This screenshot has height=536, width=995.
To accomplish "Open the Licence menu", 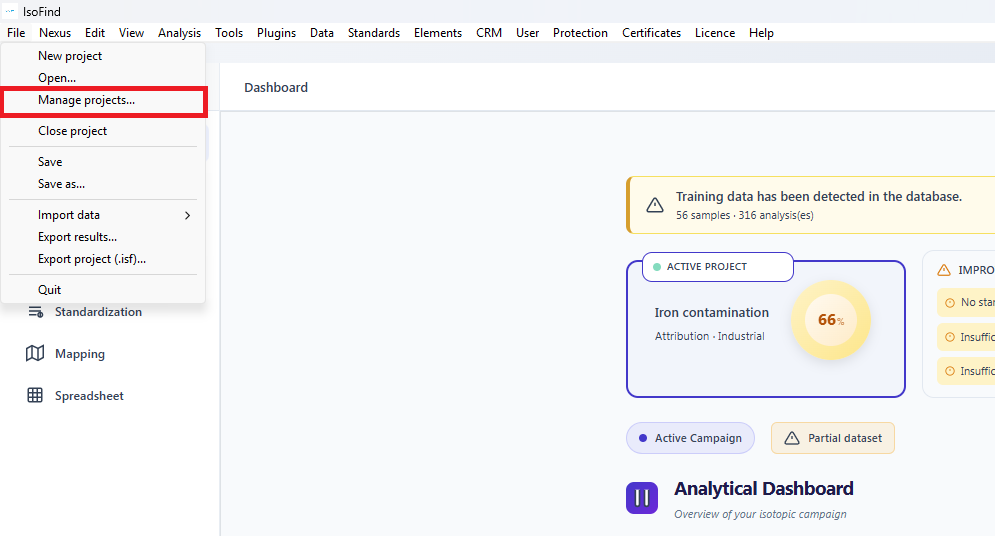I will [715, 33].
